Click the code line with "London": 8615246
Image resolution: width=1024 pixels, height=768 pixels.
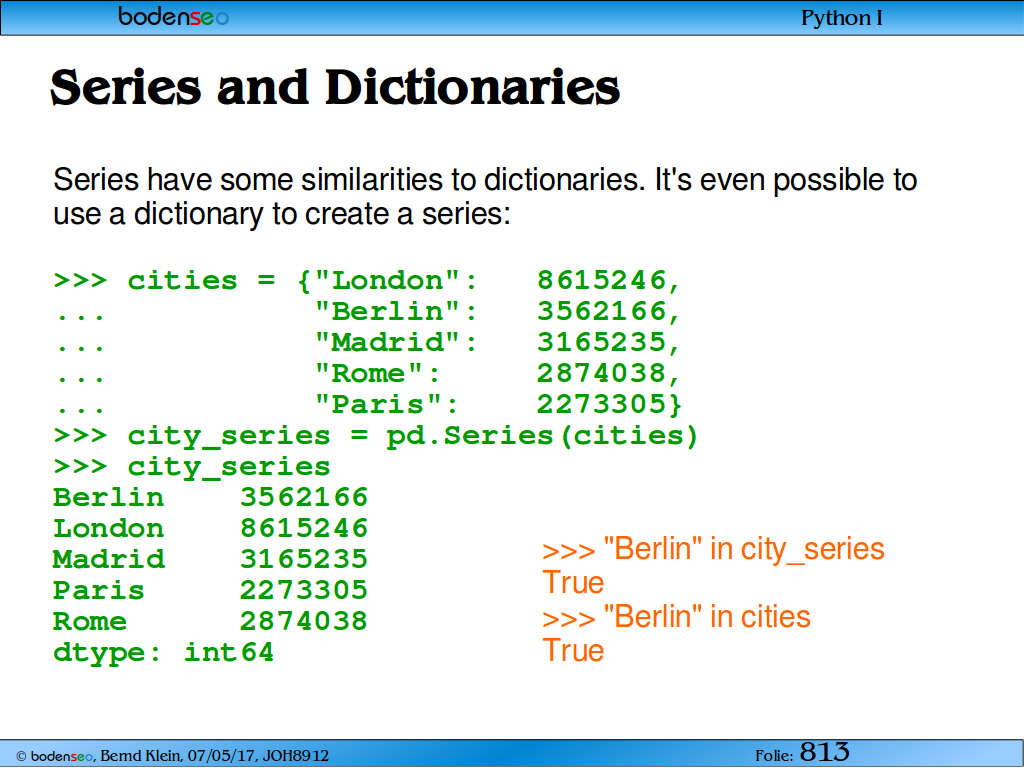tap(368, 281)
